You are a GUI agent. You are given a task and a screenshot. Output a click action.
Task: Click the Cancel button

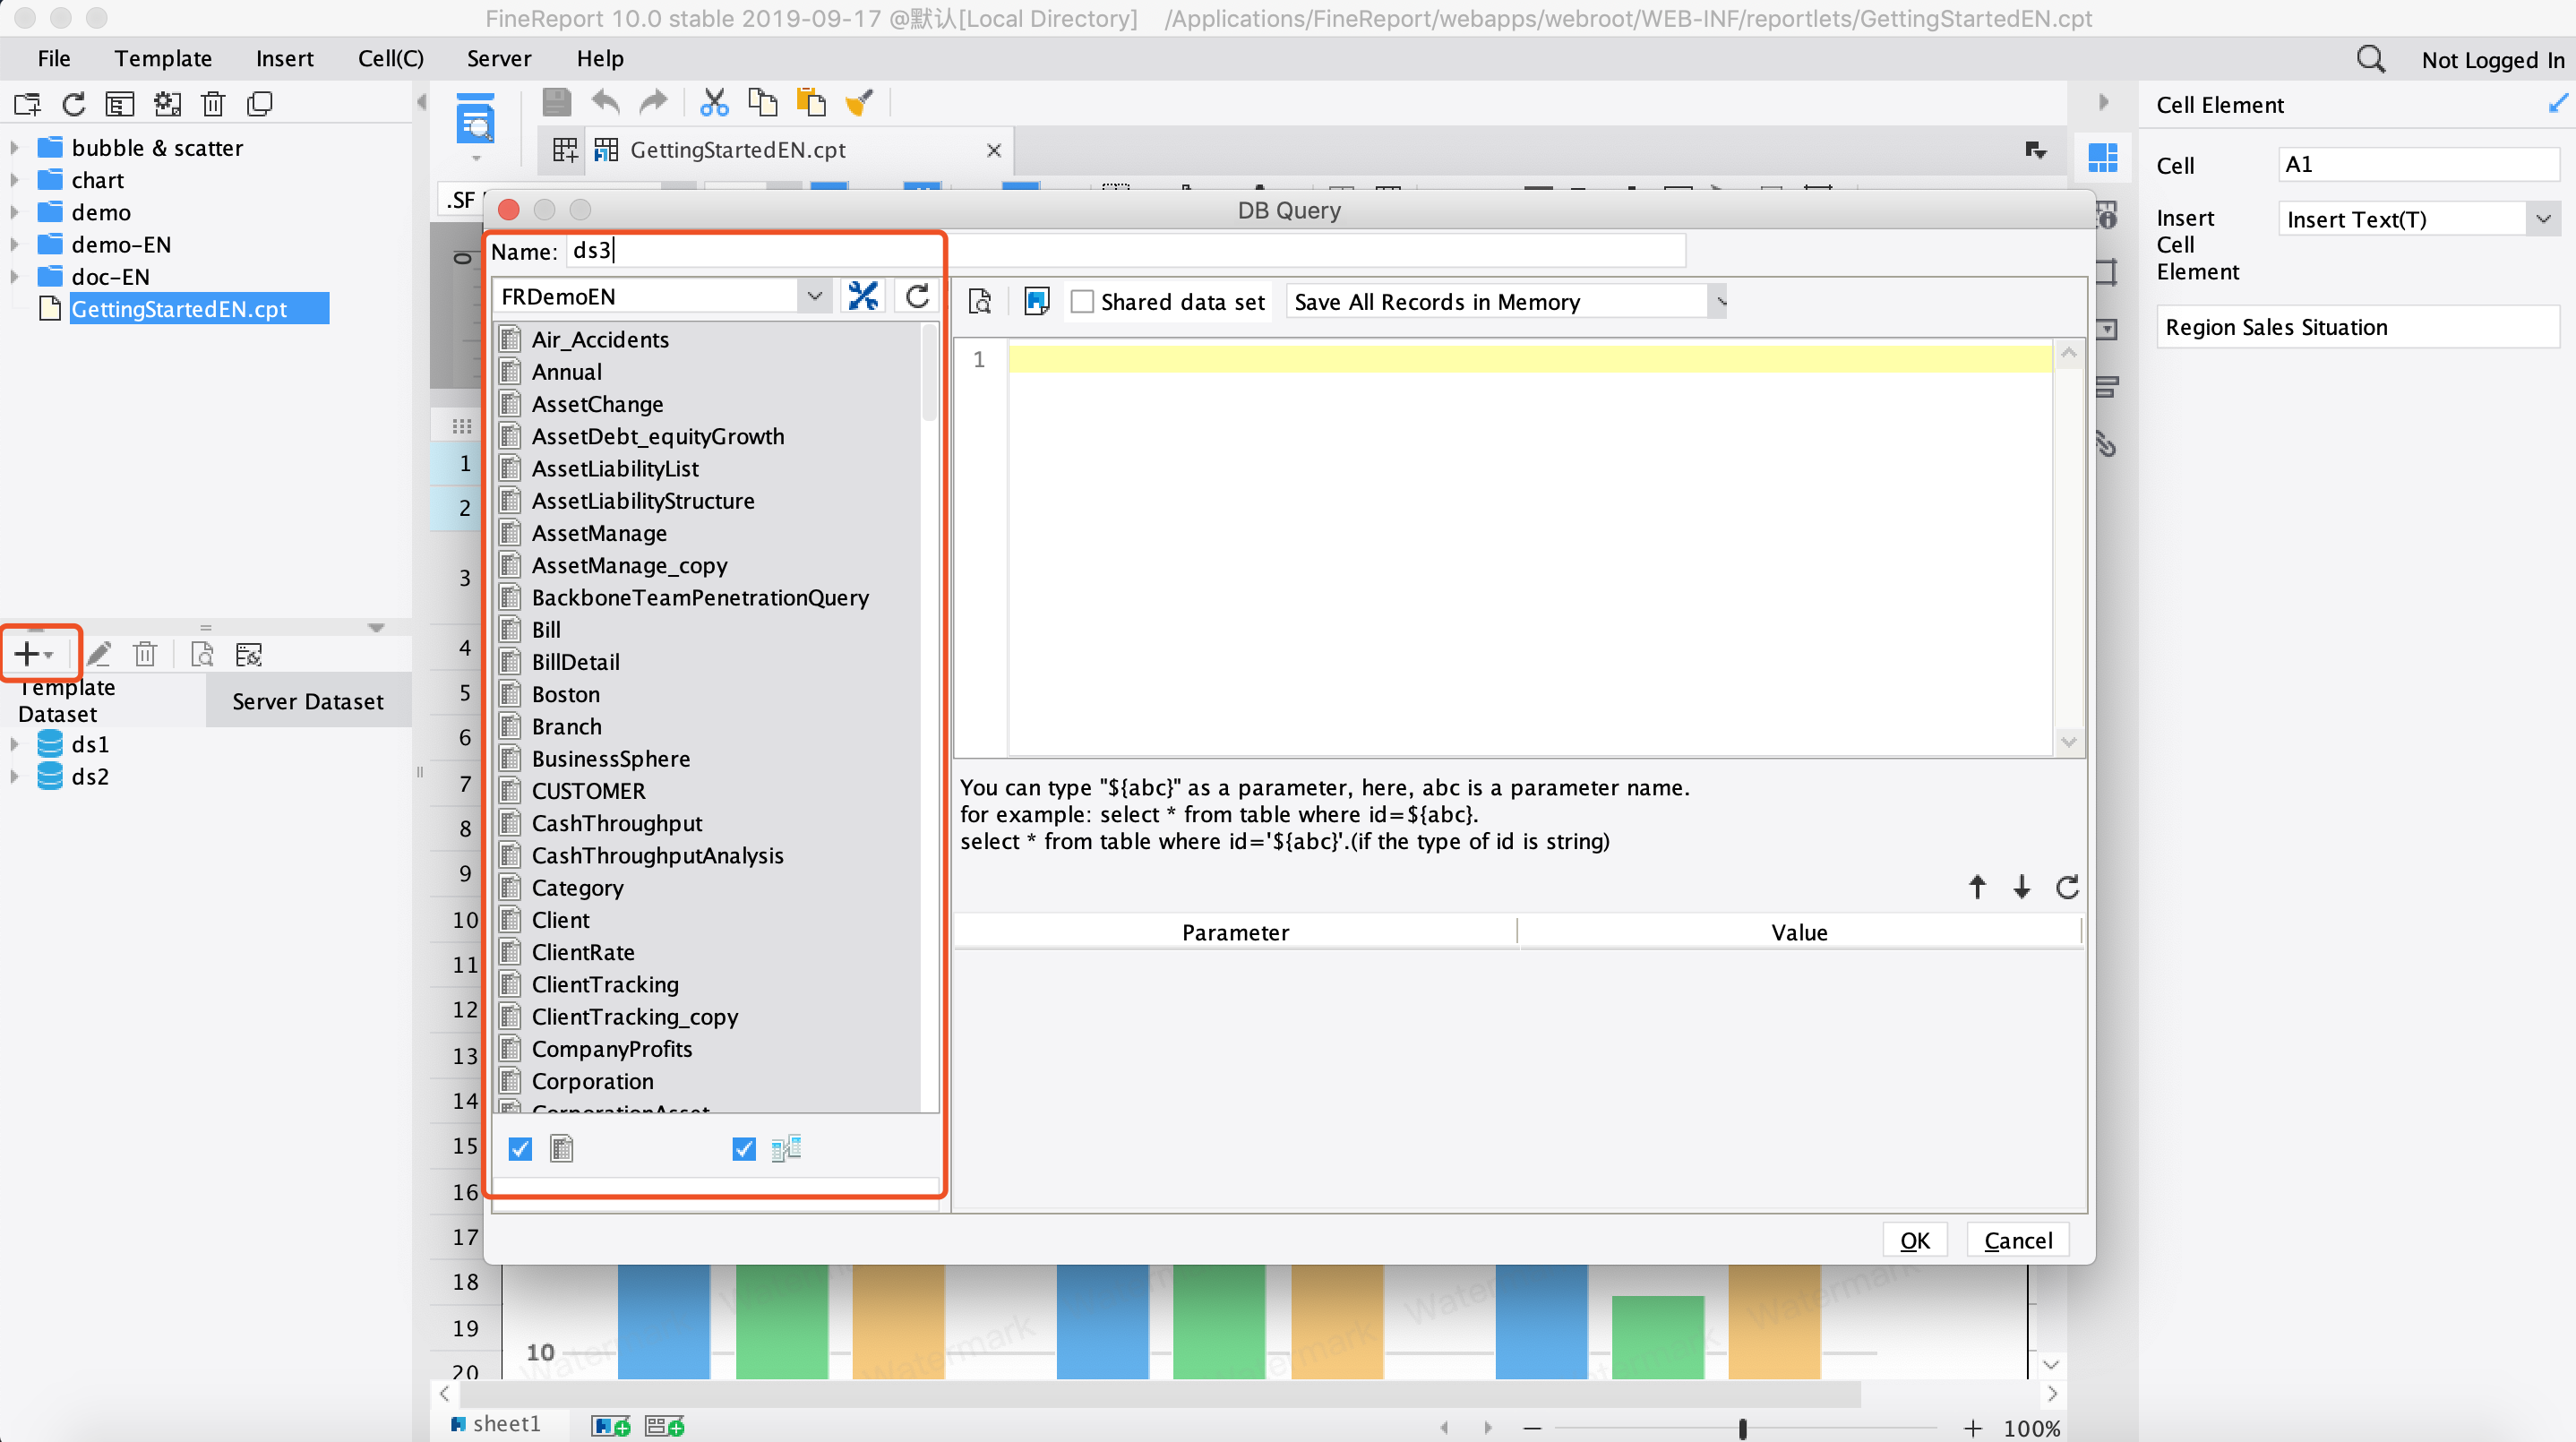2017,1240
